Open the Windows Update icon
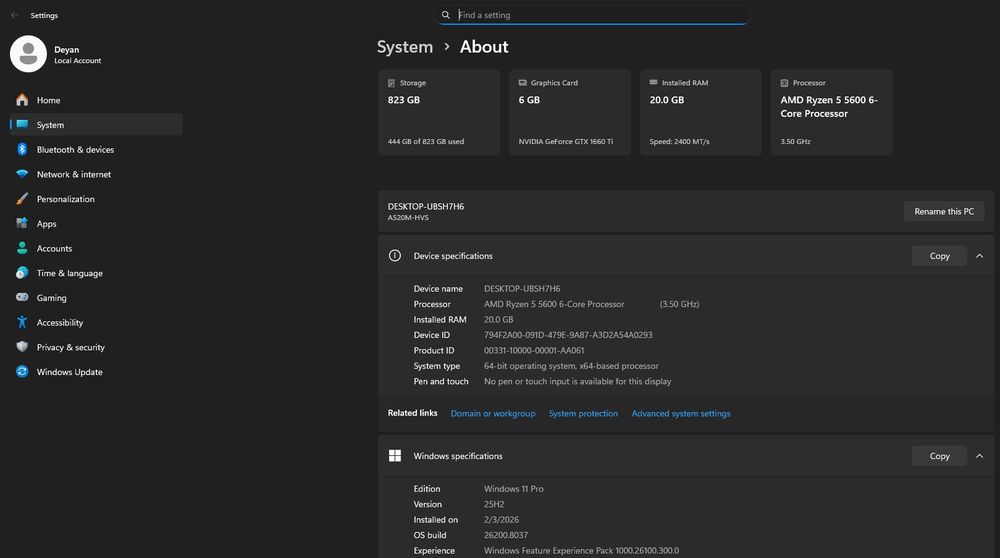The width and height of the screenshot is (1000, 558). click(22, 372)
